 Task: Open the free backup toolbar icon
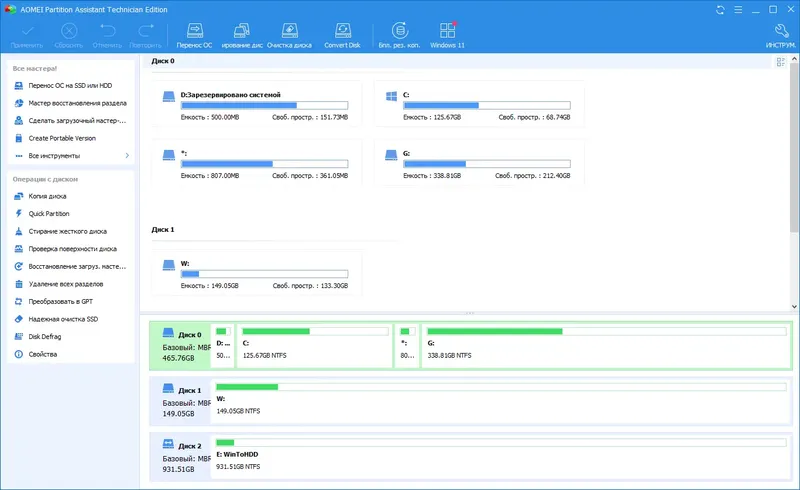pyautogui.click(x=399, y=31)
